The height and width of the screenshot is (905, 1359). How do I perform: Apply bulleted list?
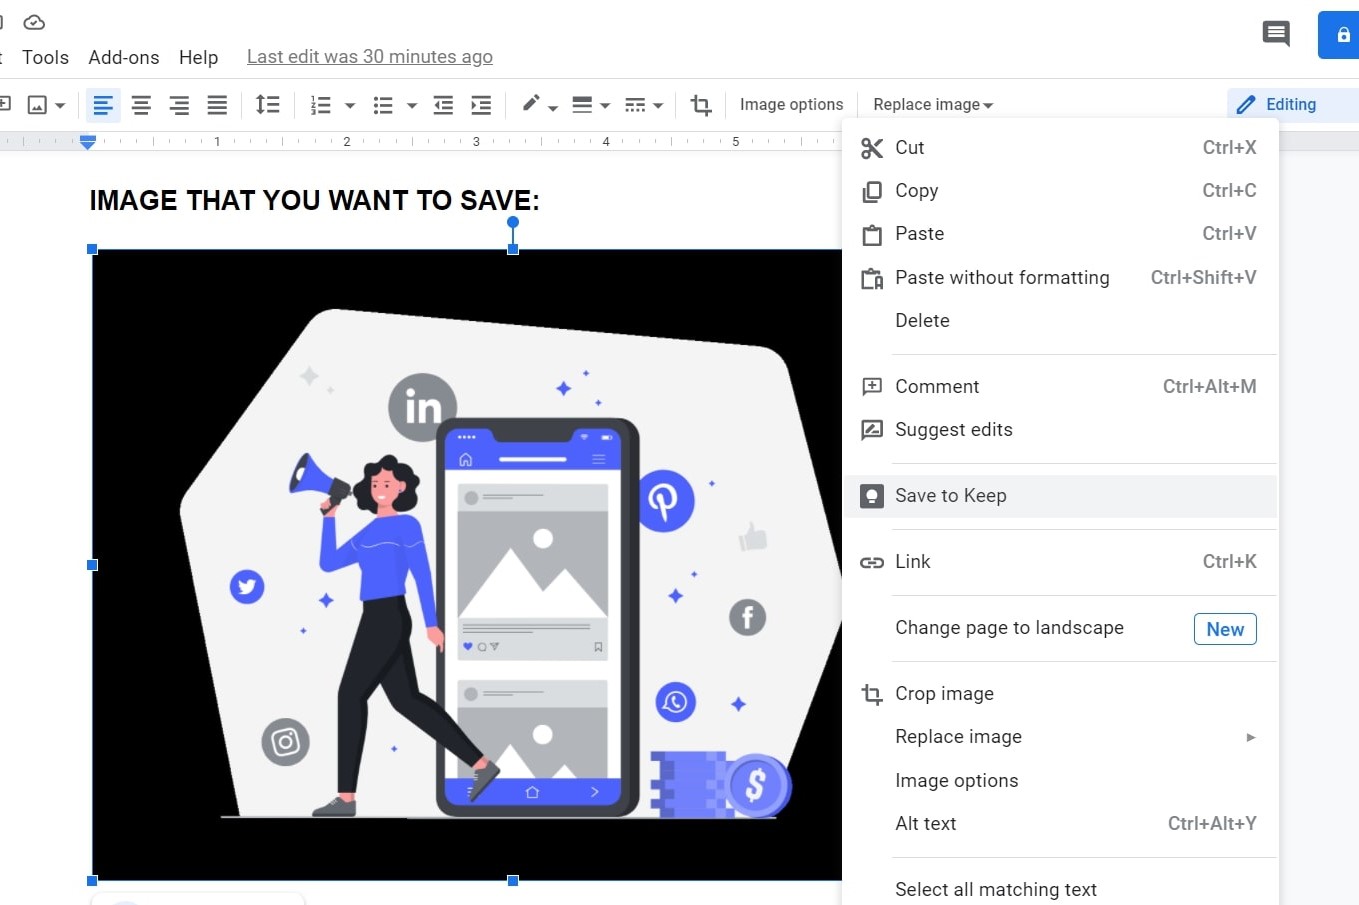383,105
